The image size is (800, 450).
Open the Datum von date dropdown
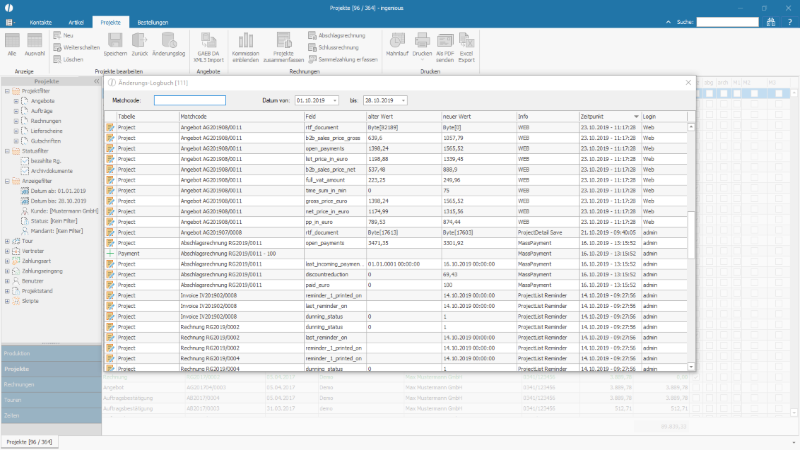335,101
